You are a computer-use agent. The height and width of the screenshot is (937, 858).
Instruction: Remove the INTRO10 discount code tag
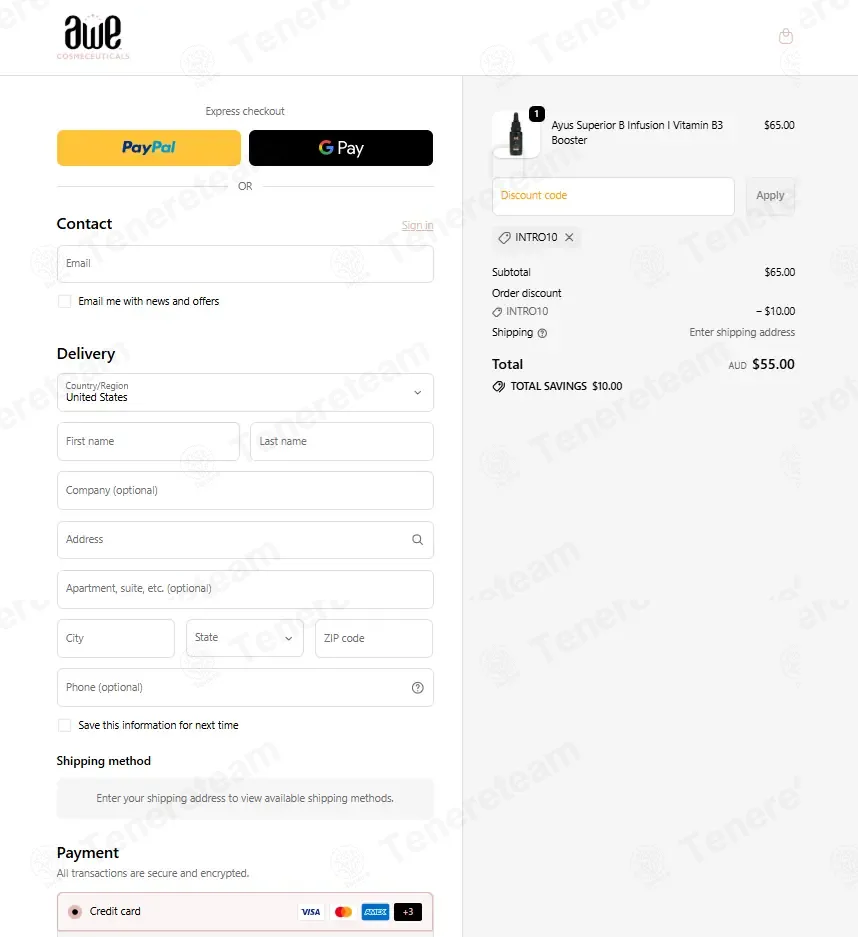point(569,237)
